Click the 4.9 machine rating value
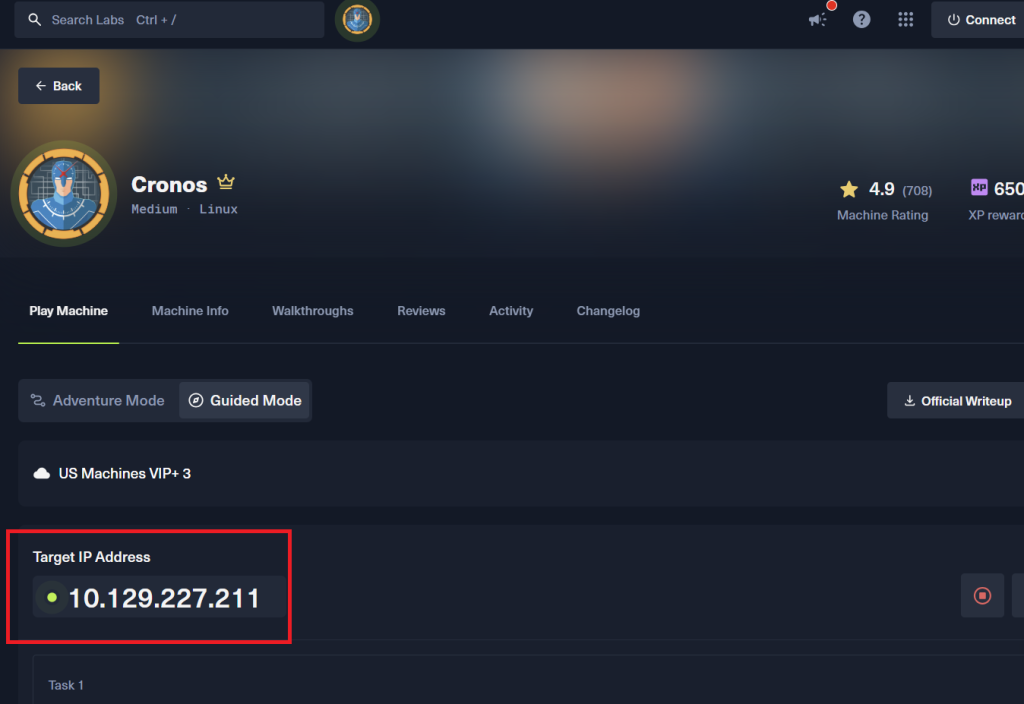The image size is (1024, 704). point(881,189)
